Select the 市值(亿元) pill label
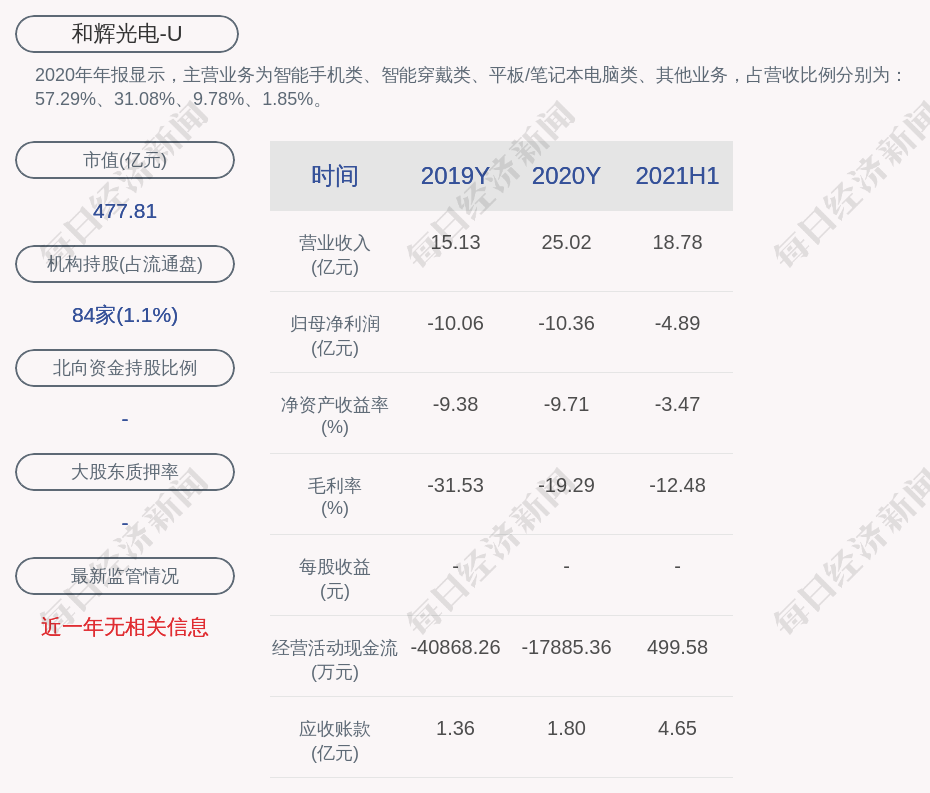The width and height of the screenshot is (930, 793). tap(125, 160)
